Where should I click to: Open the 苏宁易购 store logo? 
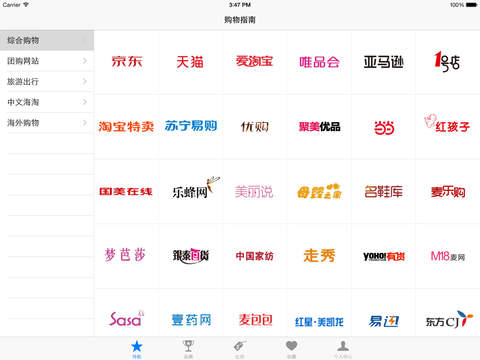191,126
